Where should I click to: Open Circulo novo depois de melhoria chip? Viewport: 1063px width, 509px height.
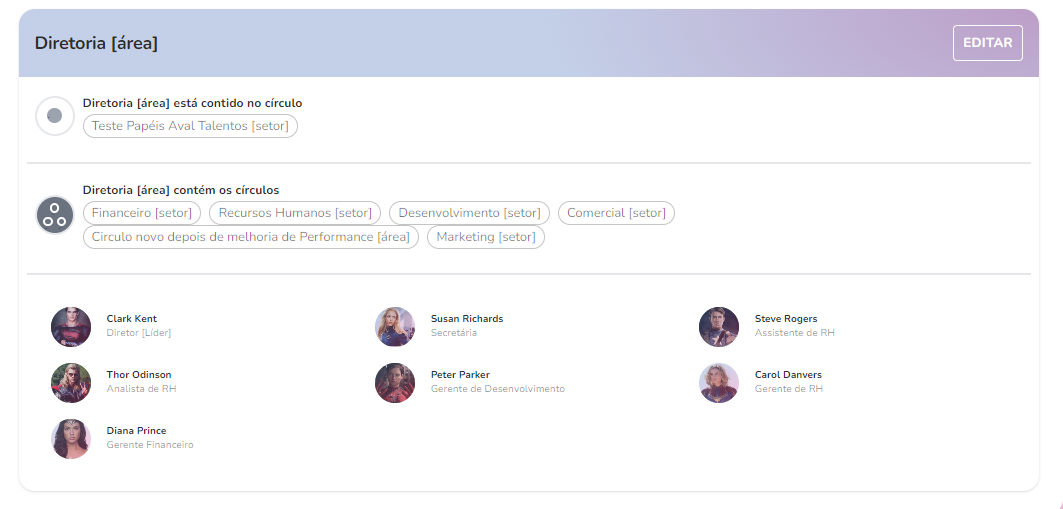pyautogui.click(x=250, y=237)
